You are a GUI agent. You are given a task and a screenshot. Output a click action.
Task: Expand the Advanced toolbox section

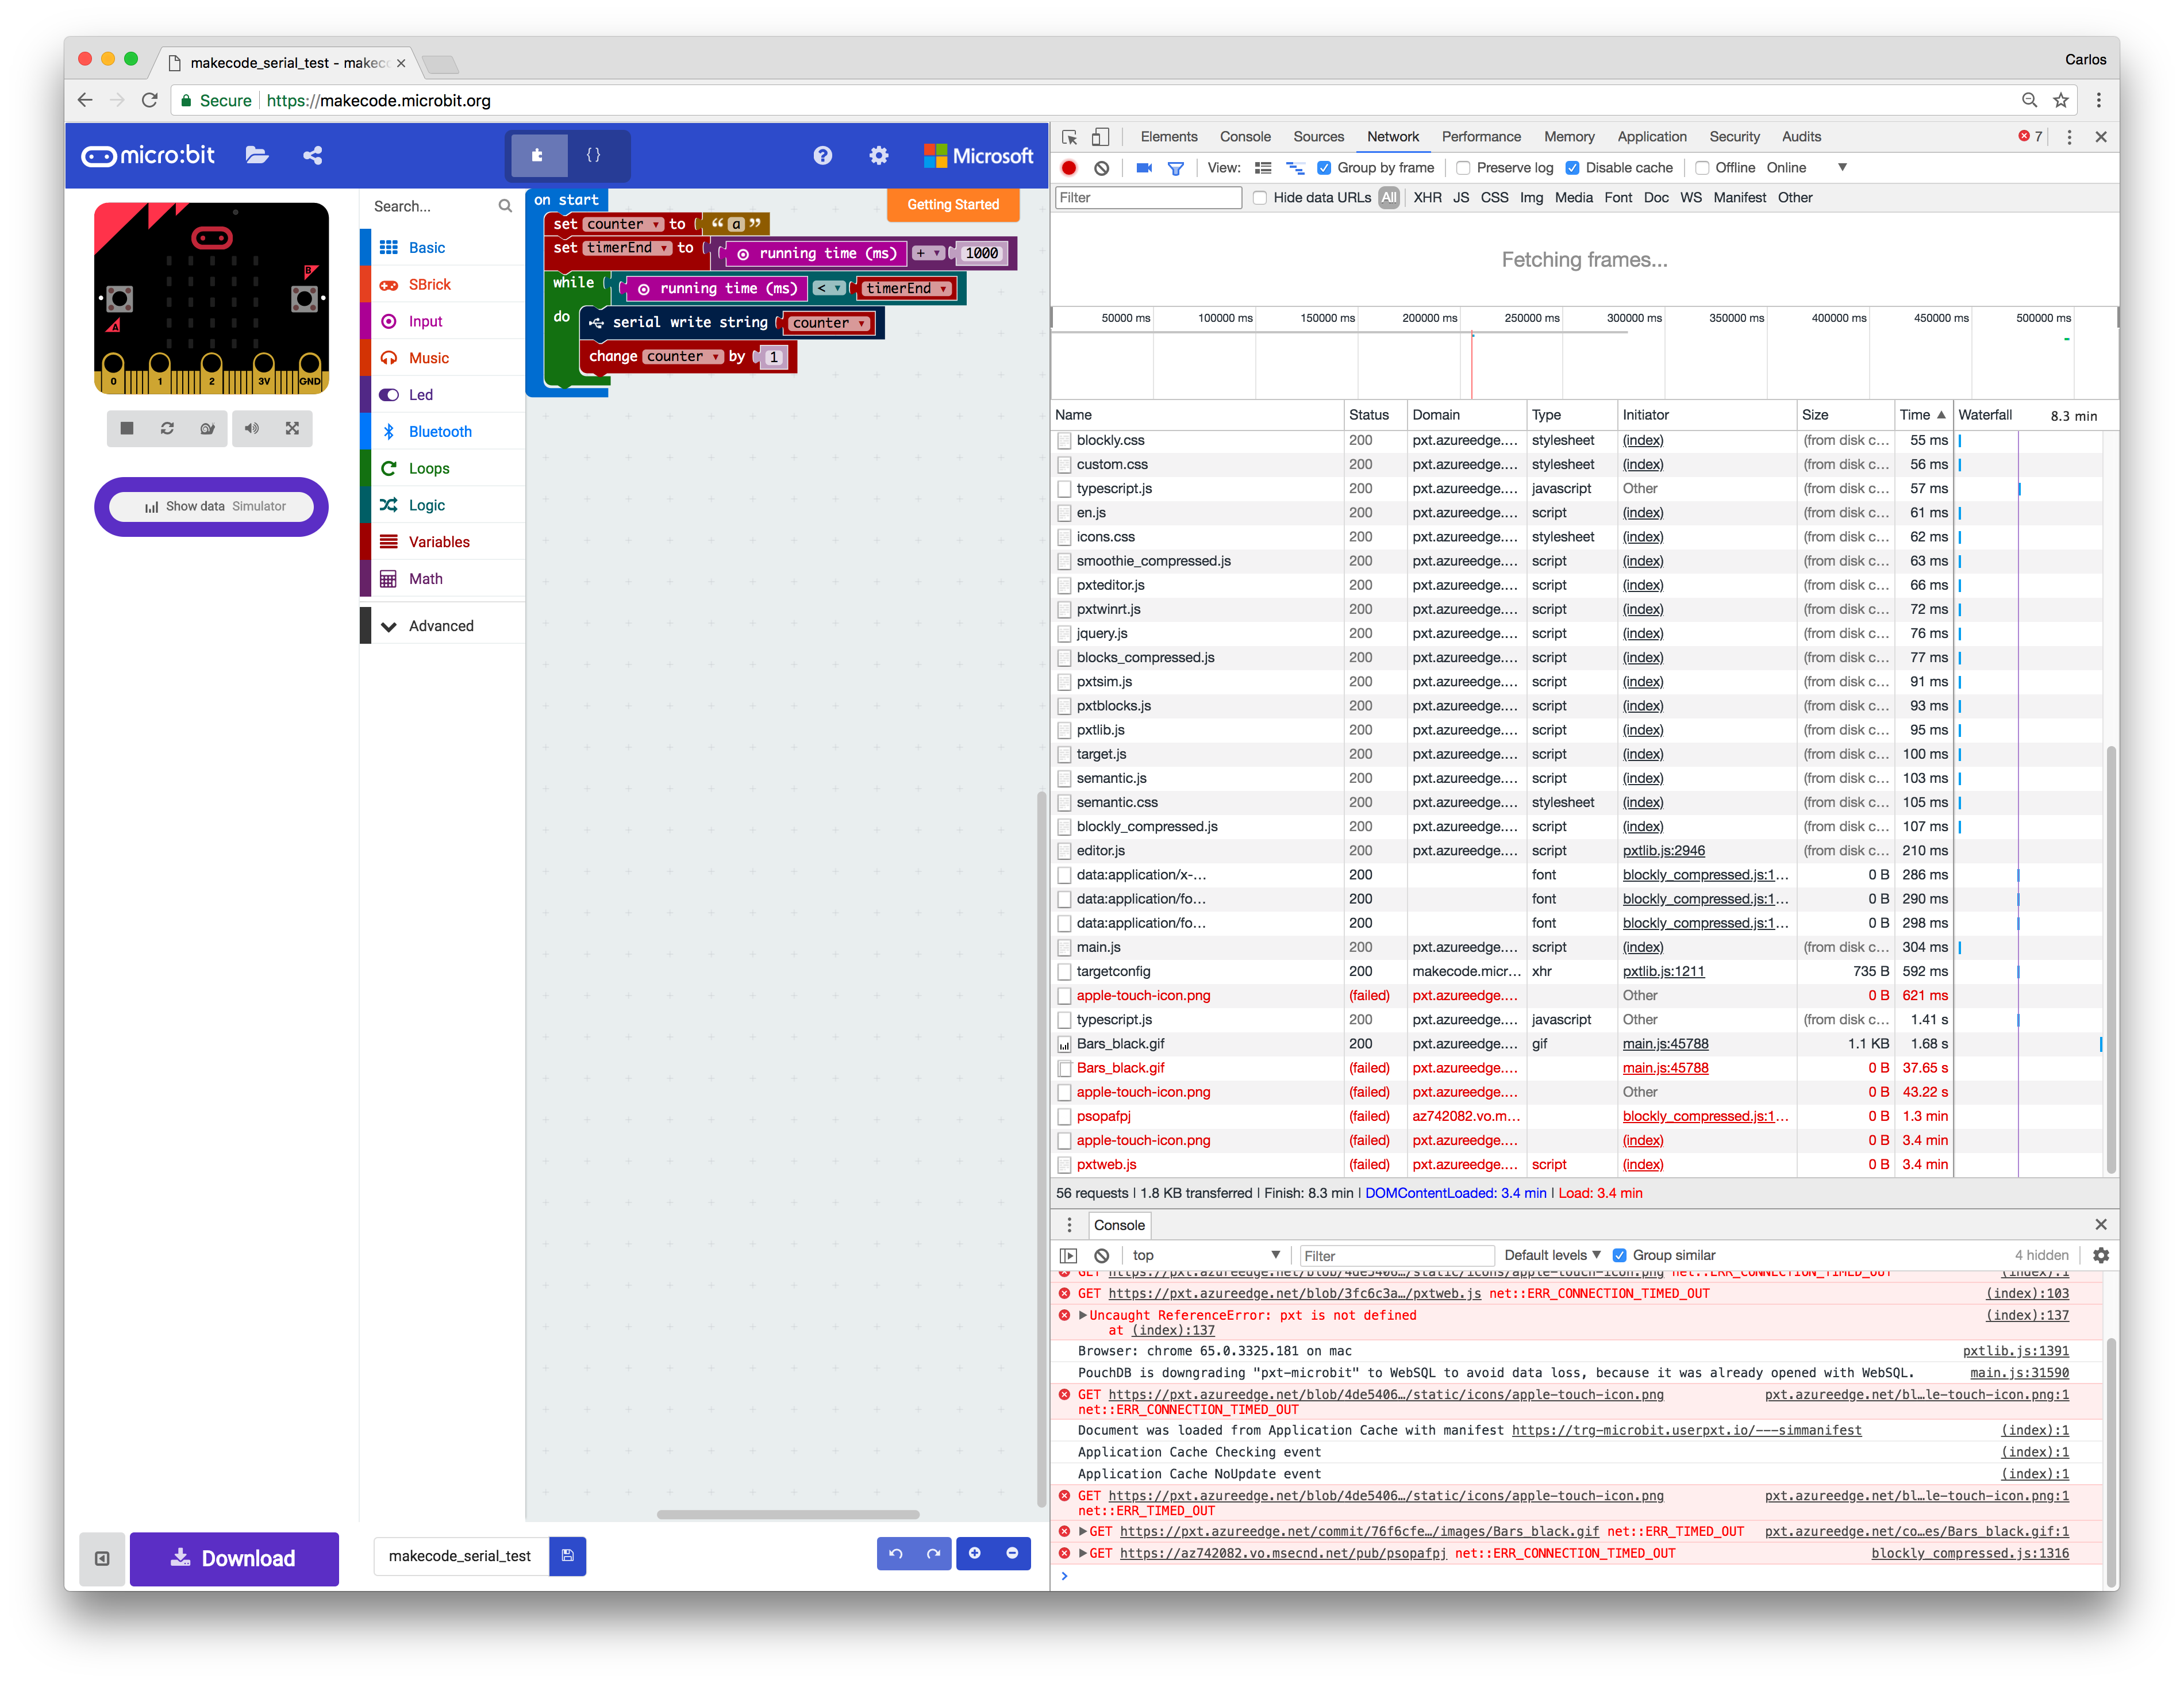coord(441,625)
